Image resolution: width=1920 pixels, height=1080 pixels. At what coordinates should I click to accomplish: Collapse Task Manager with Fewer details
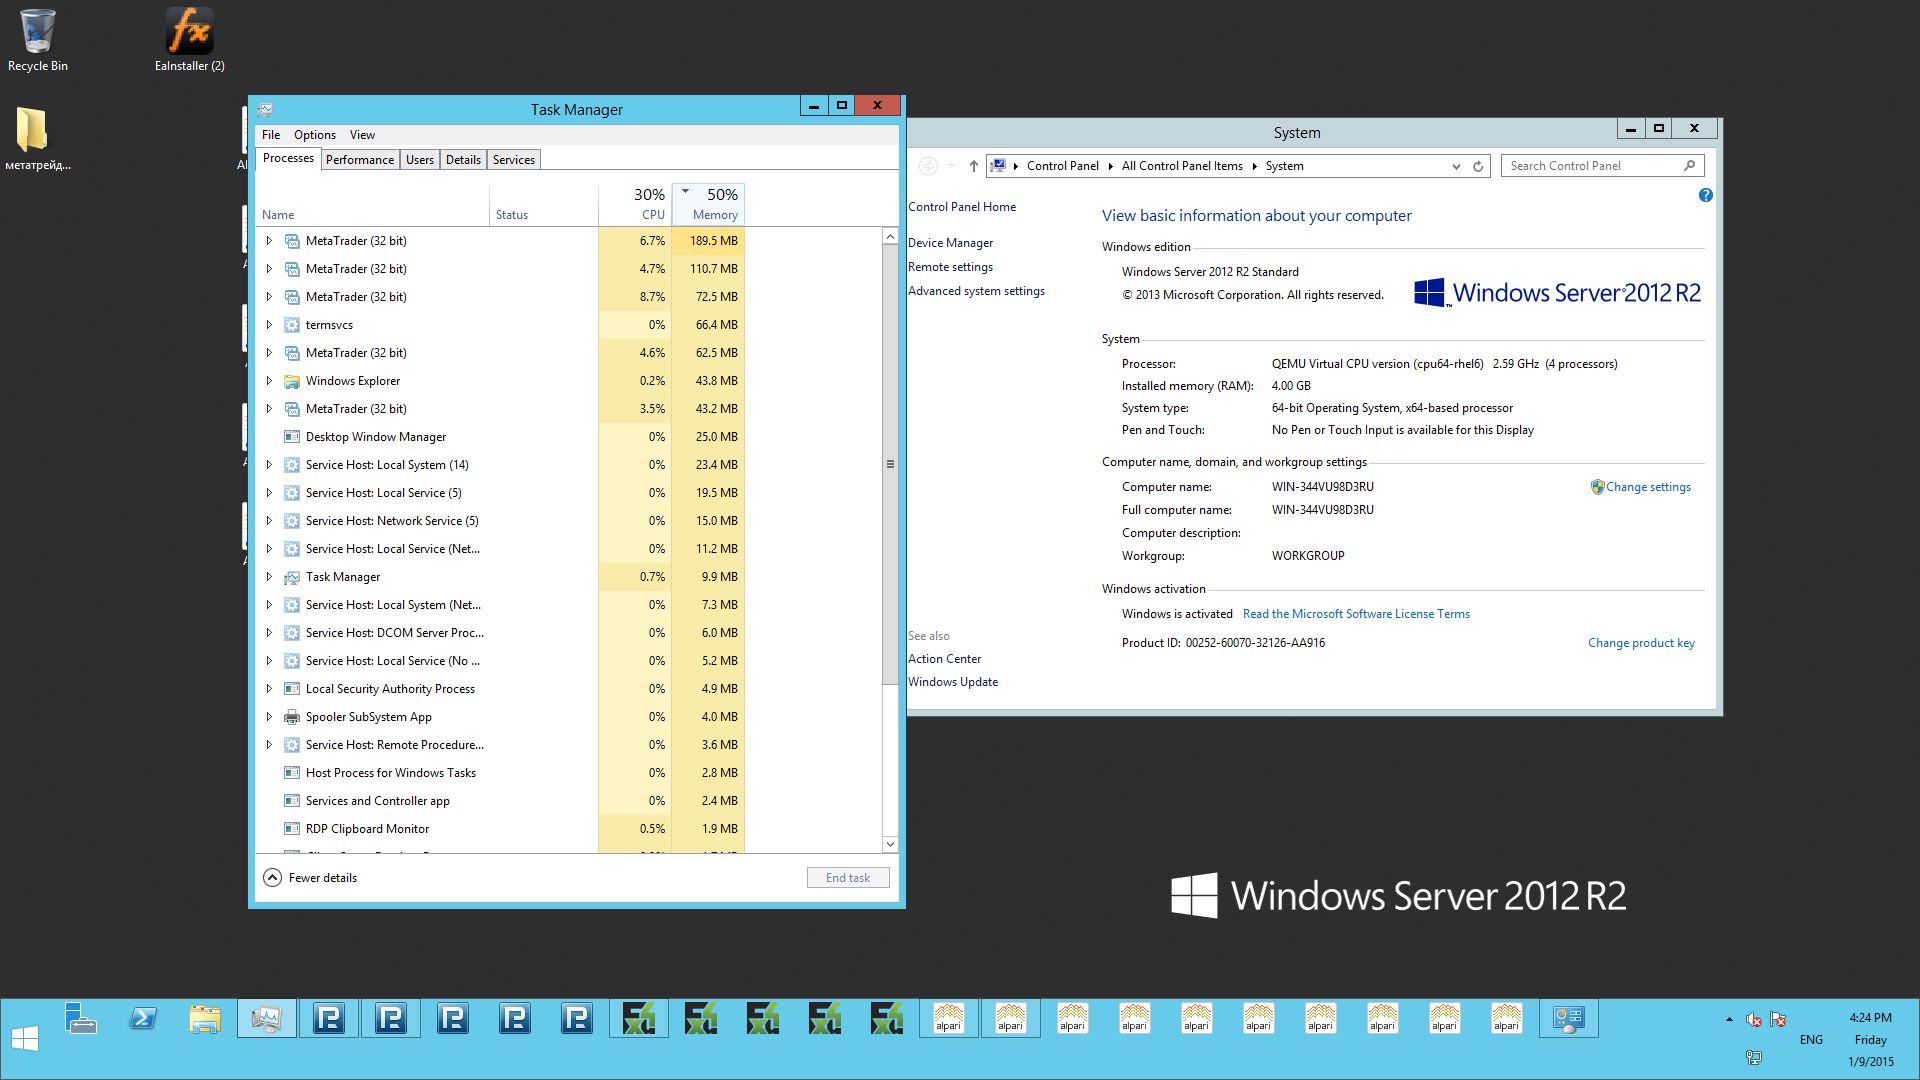(310, 878)
